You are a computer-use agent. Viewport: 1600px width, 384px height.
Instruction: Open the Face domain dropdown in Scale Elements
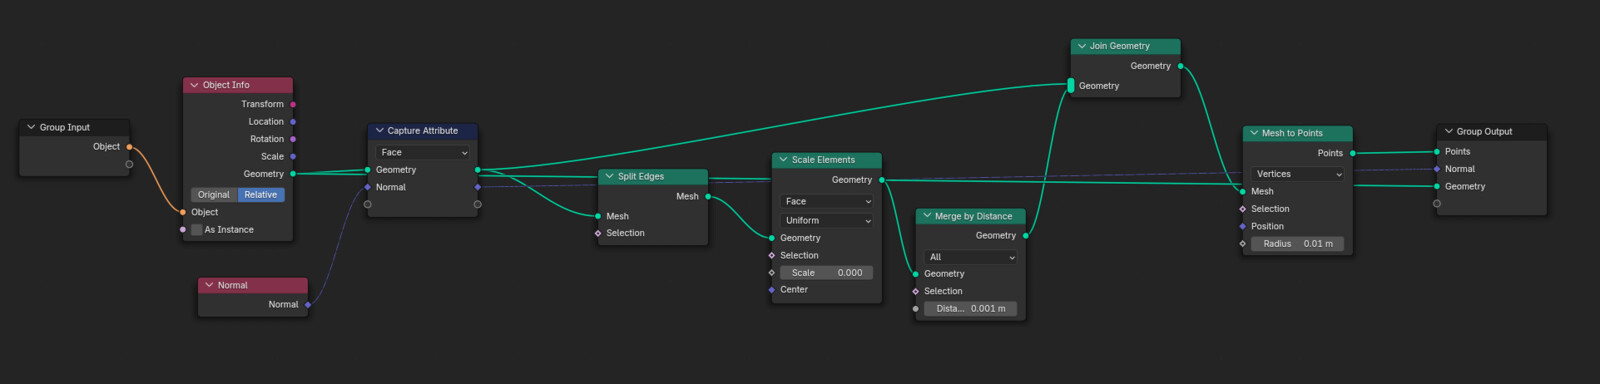coord(827,201)
